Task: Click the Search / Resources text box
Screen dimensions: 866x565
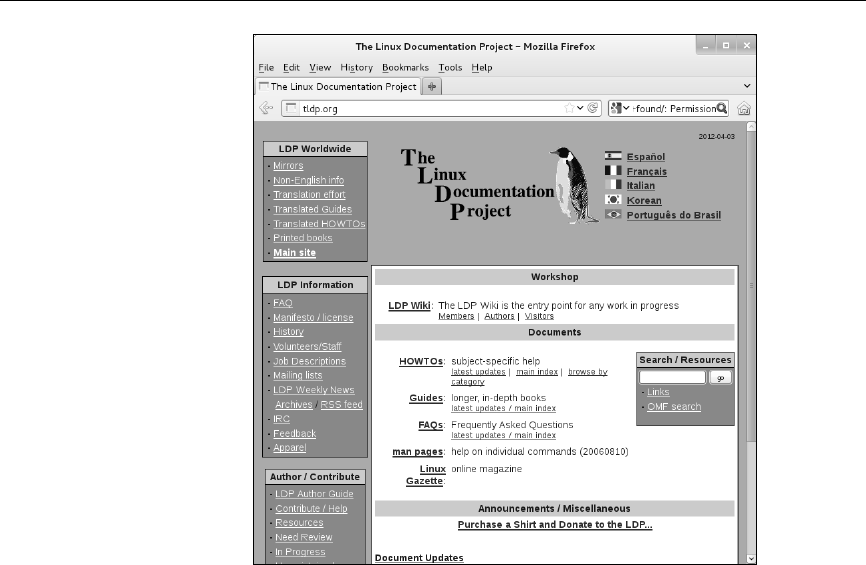Action: 672,377
